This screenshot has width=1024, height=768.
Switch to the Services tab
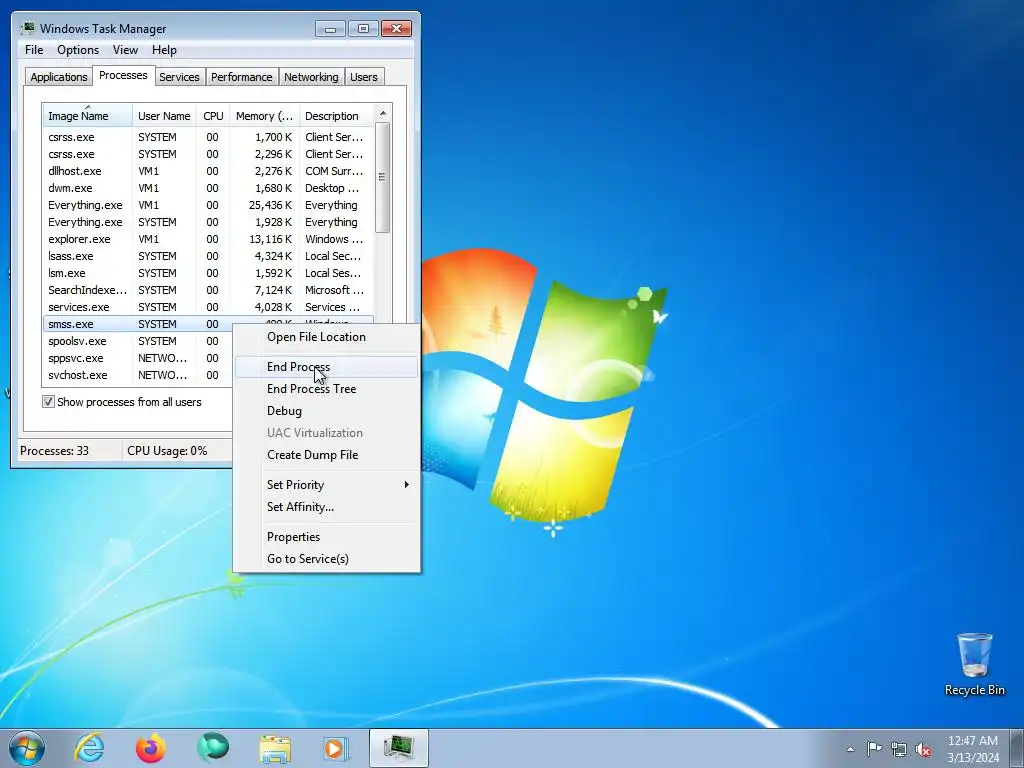(x=179, y=77)
